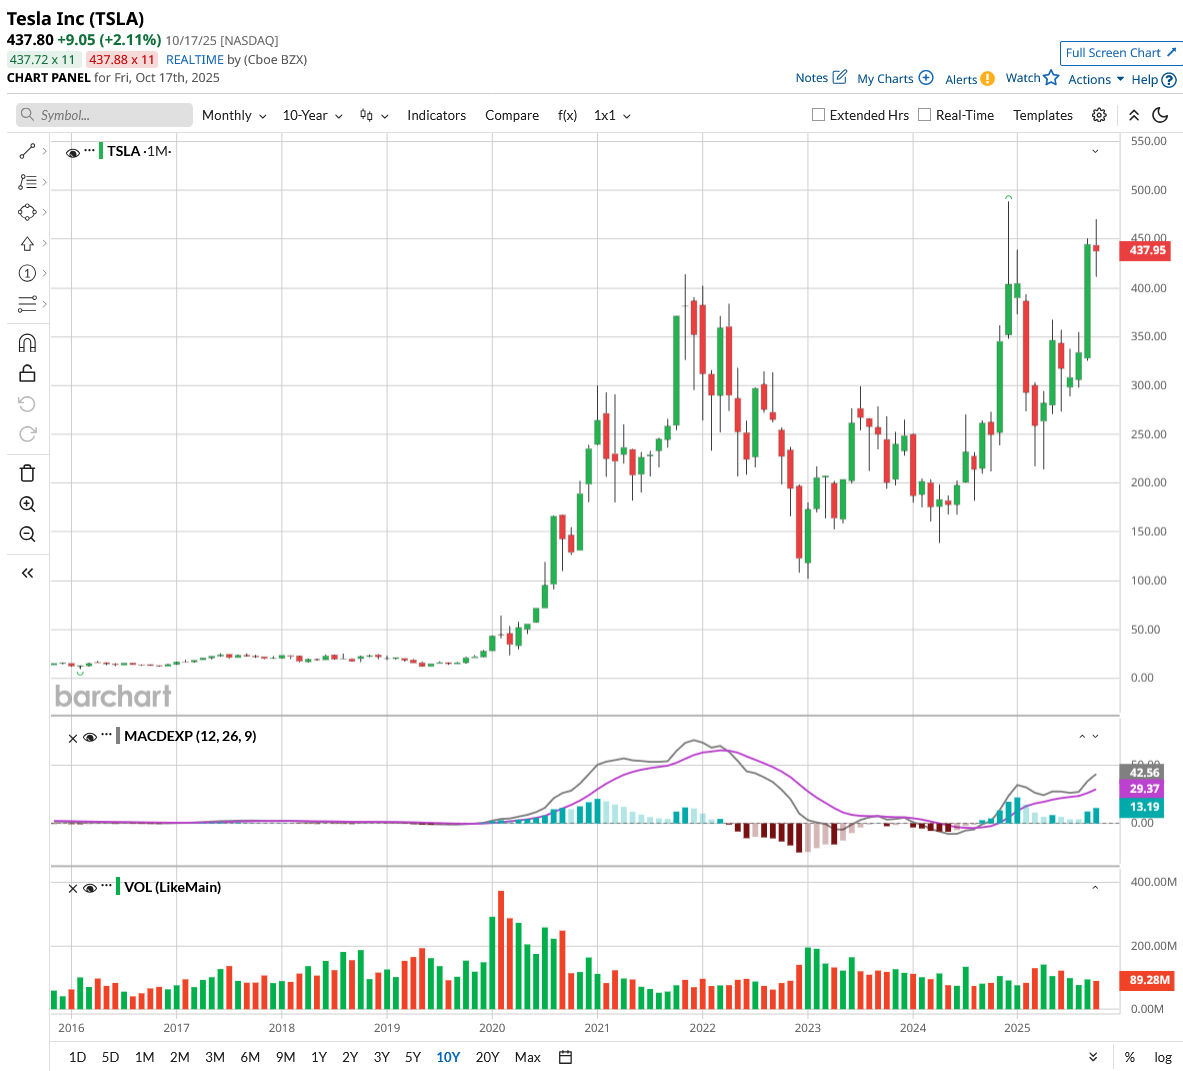
Task: Open the f(x) expressions menu
Action: click(x=567, y=115)
